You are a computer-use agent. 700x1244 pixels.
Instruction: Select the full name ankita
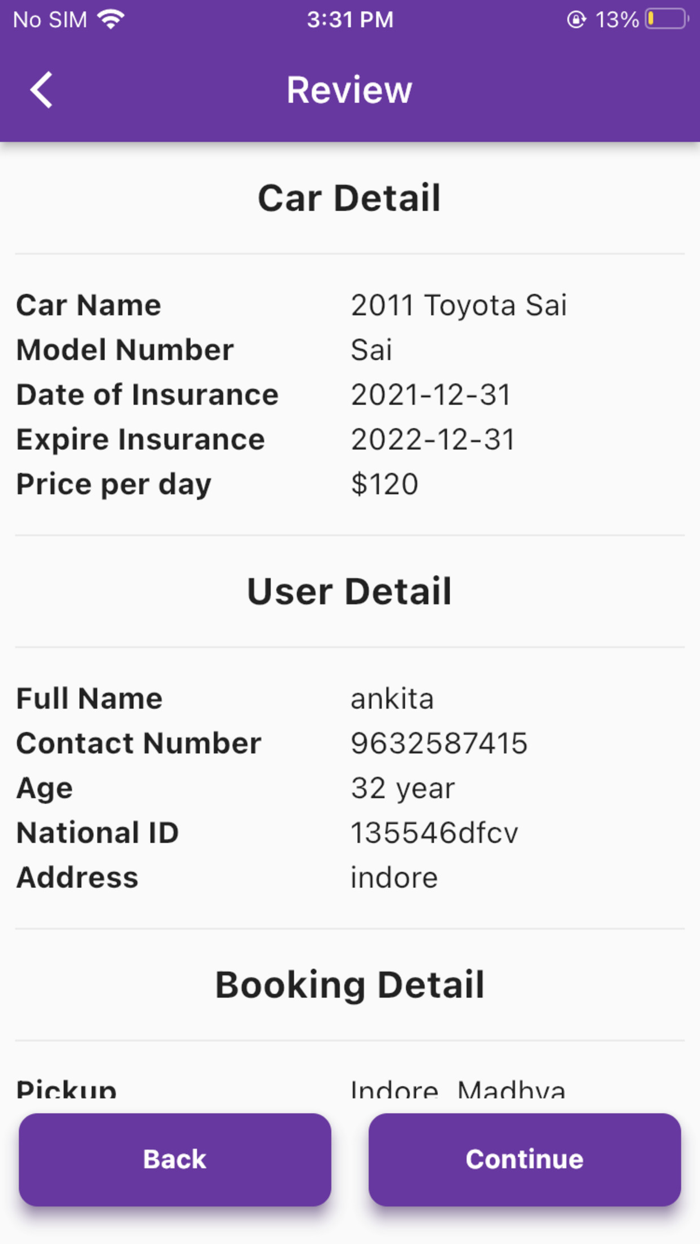391,698
